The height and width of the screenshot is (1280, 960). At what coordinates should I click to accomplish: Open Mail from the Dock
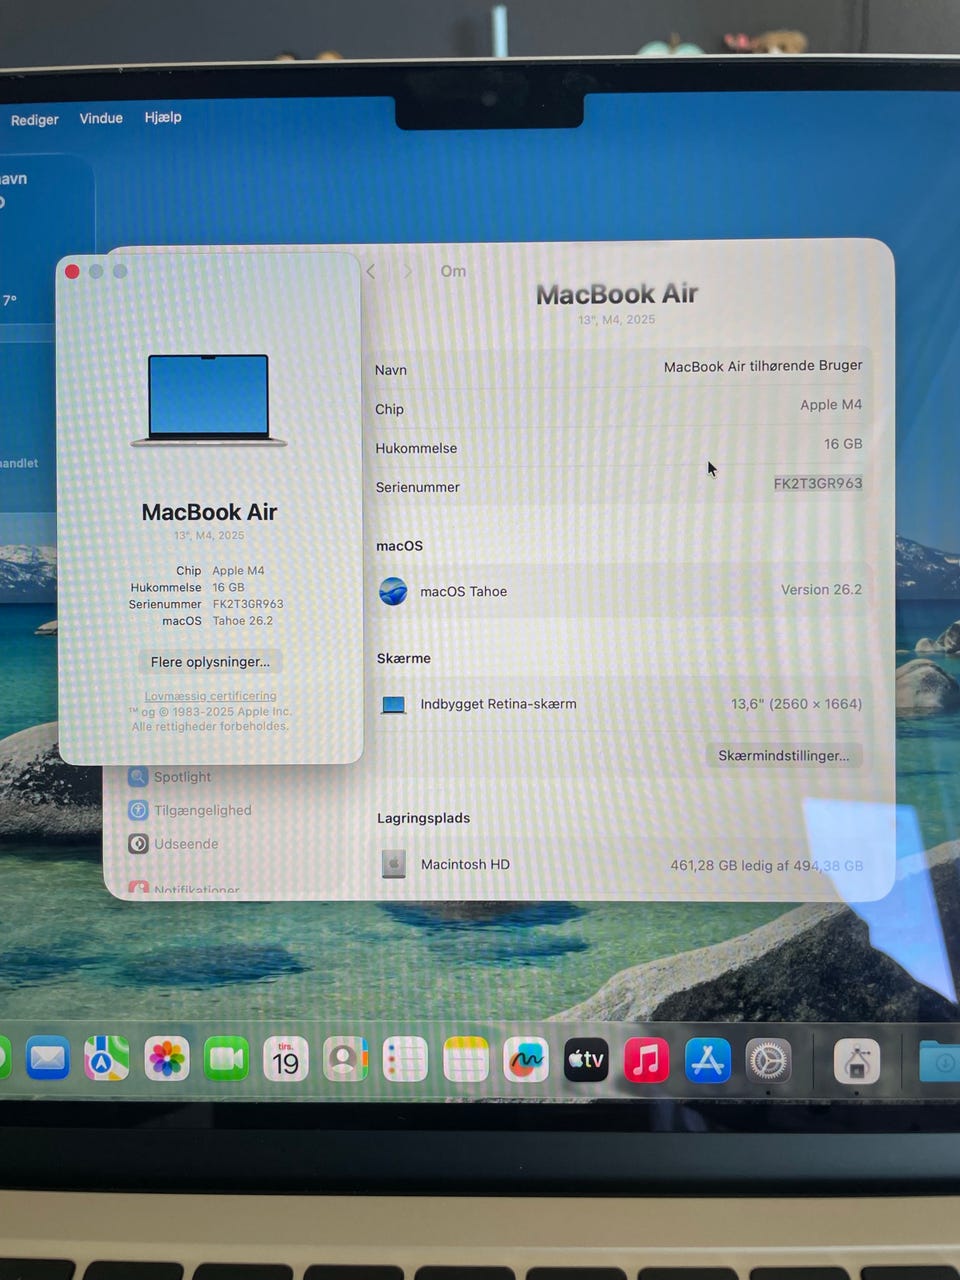(x=47, y=1059)
